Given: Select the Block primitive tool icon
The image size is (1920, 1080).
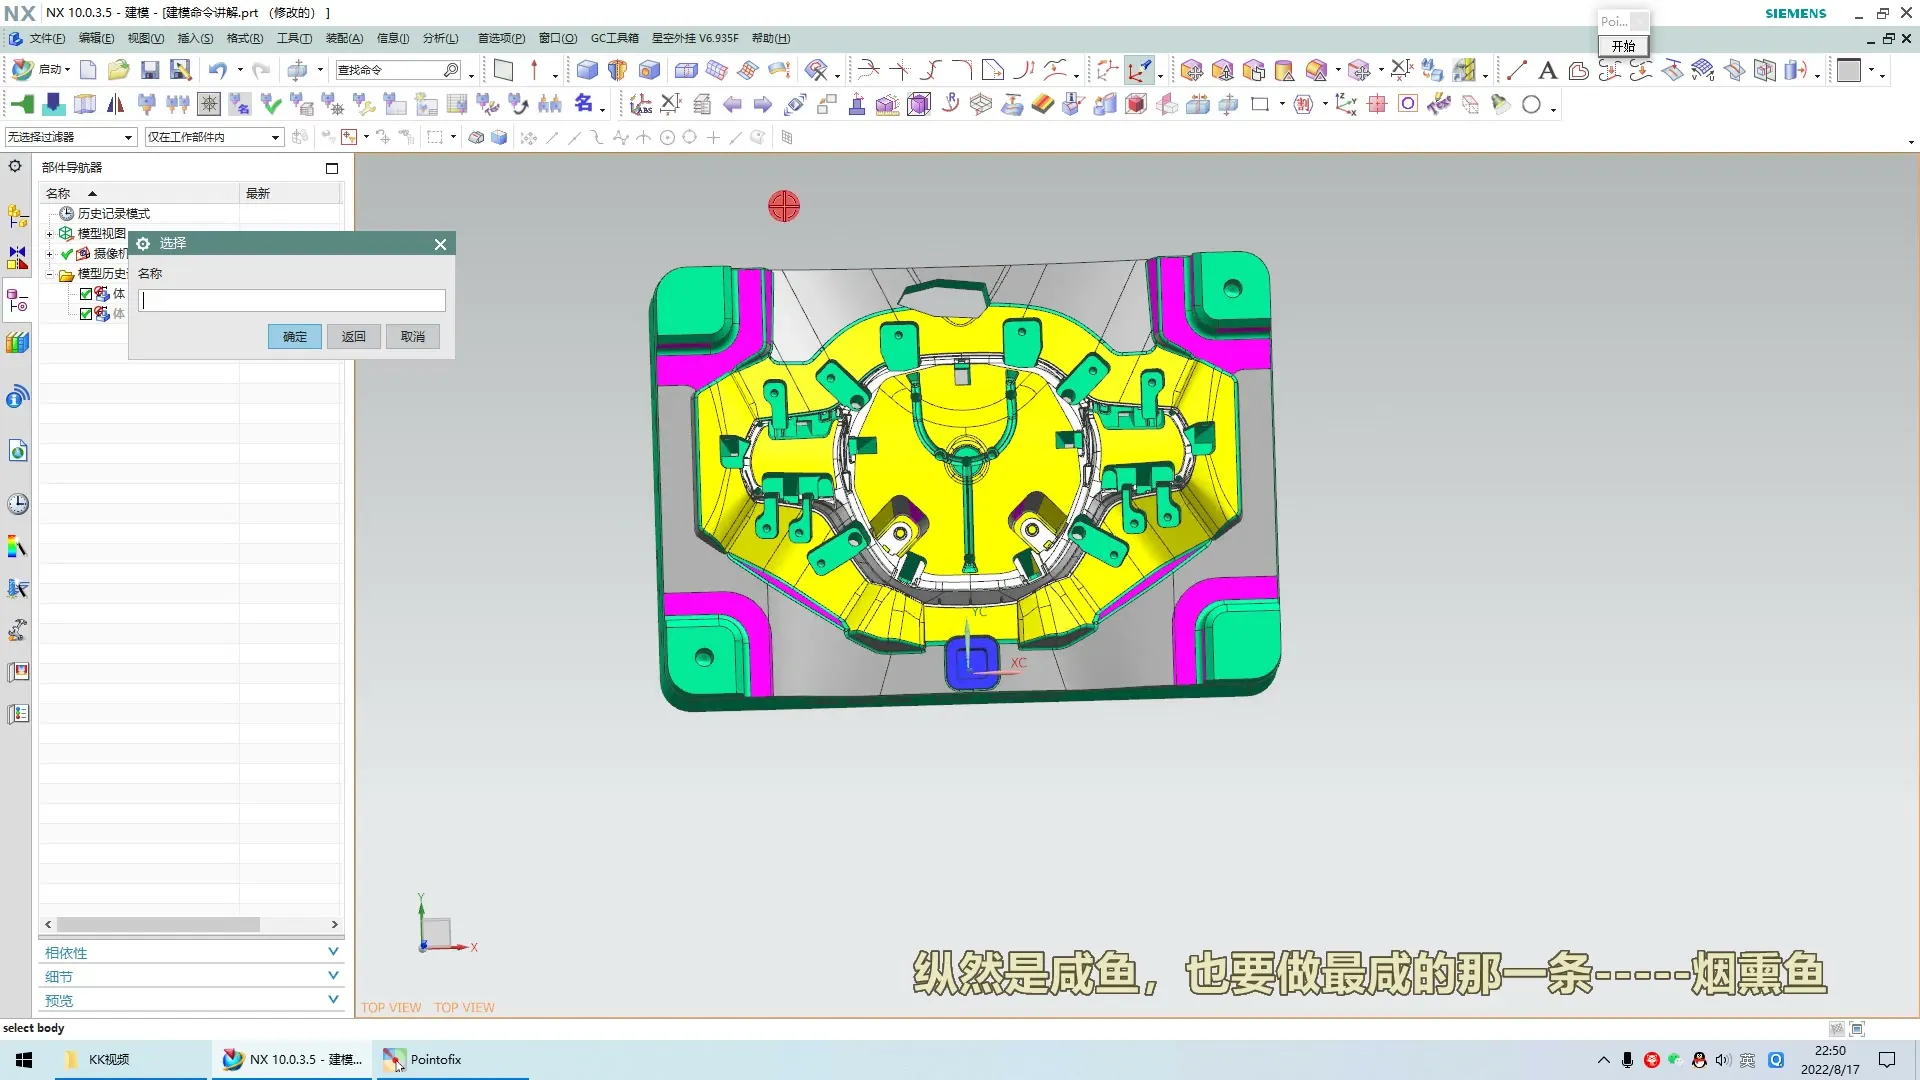Looking at the screenshot, I should tap(587, 70).
